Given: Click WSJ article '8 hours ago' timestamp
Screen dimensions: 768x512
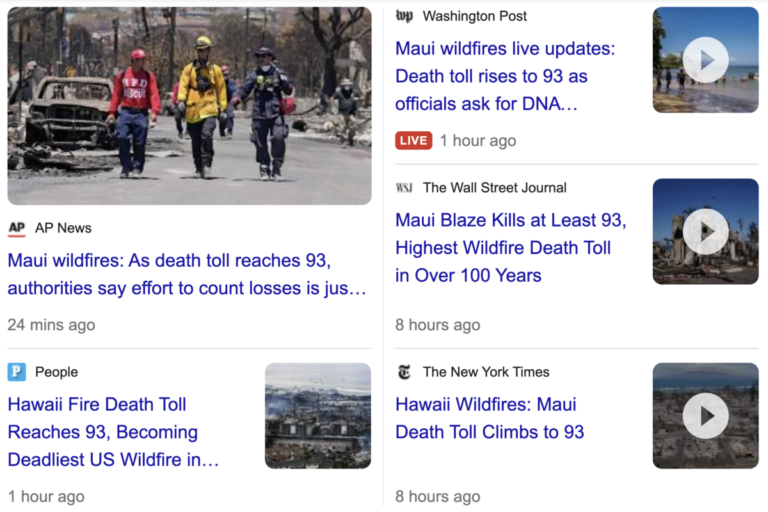Looking at the screenshot, I should coord(438,325).
